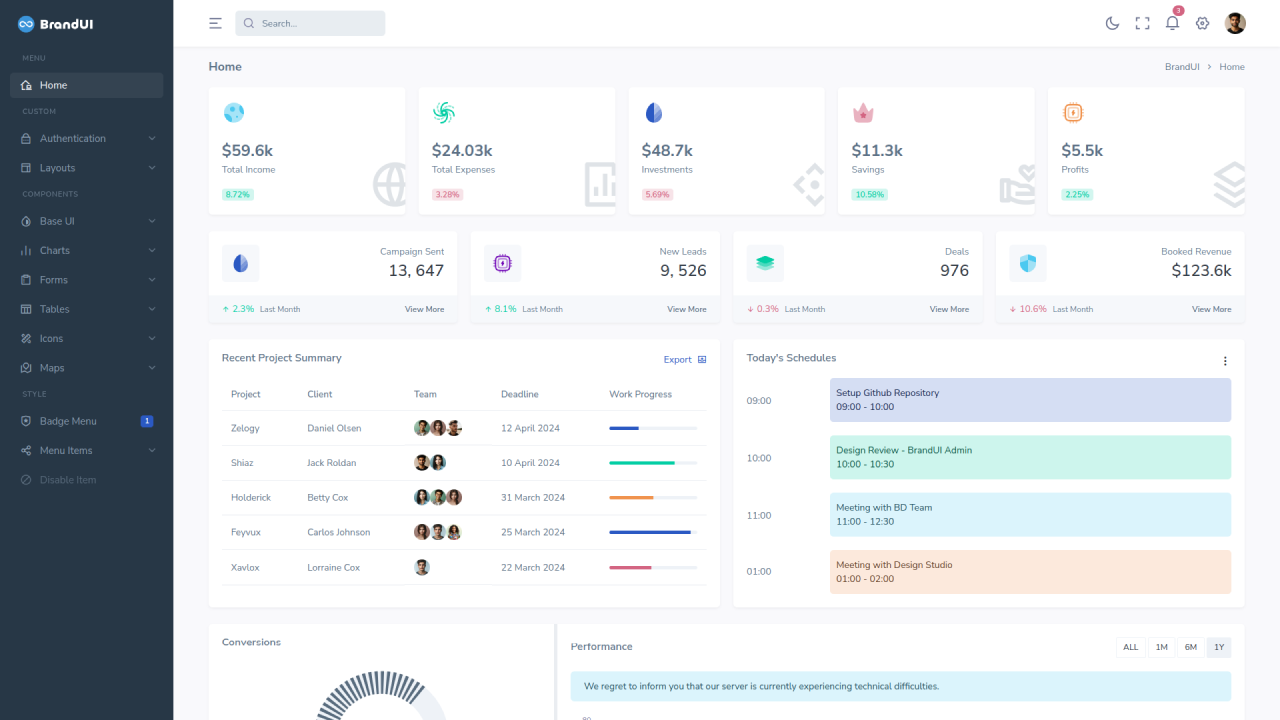The width and height of the screenshot is (1280, 720).
Task: Click the New Leads chip icon
Action: coord(503,264)
